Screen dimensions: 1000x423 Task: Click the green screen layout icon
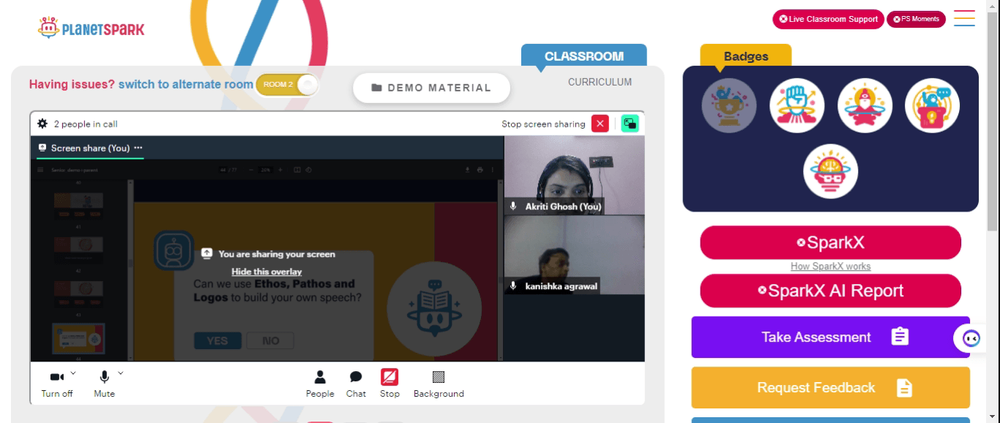click(630, 124)
